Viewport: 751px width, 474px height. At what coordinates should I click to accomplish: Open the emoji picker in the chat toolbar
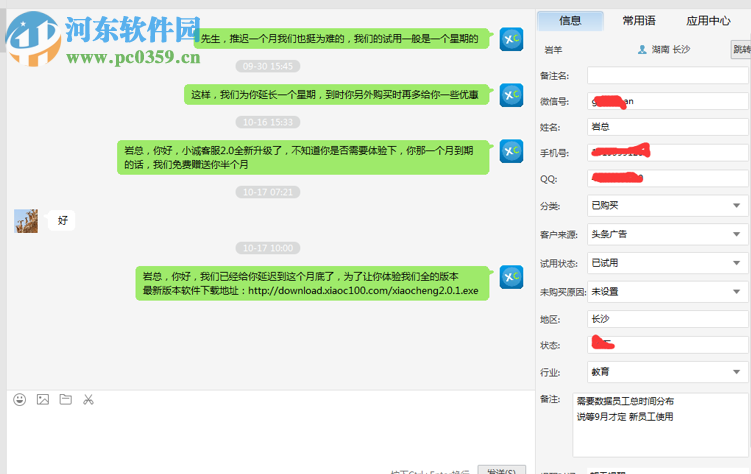pyautogui.click(x=20, y=399)
